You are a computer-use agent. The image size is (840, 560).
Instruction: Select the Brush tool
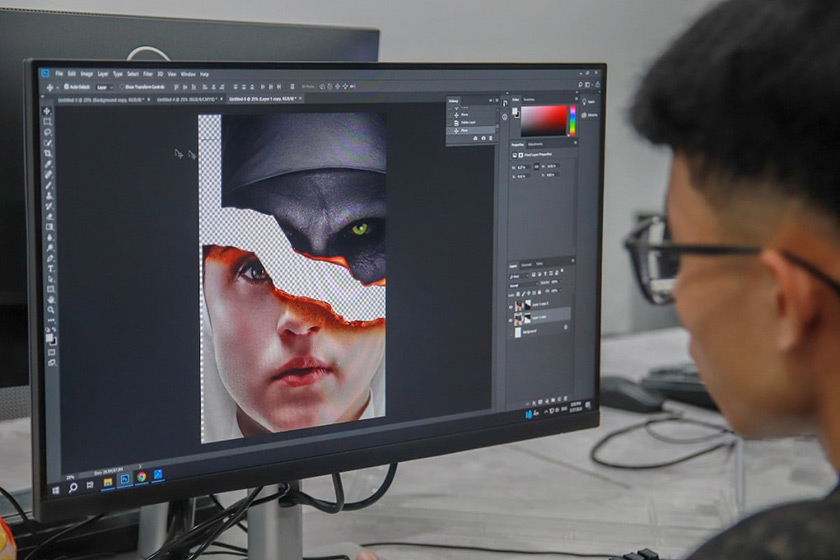coord(49,185)
